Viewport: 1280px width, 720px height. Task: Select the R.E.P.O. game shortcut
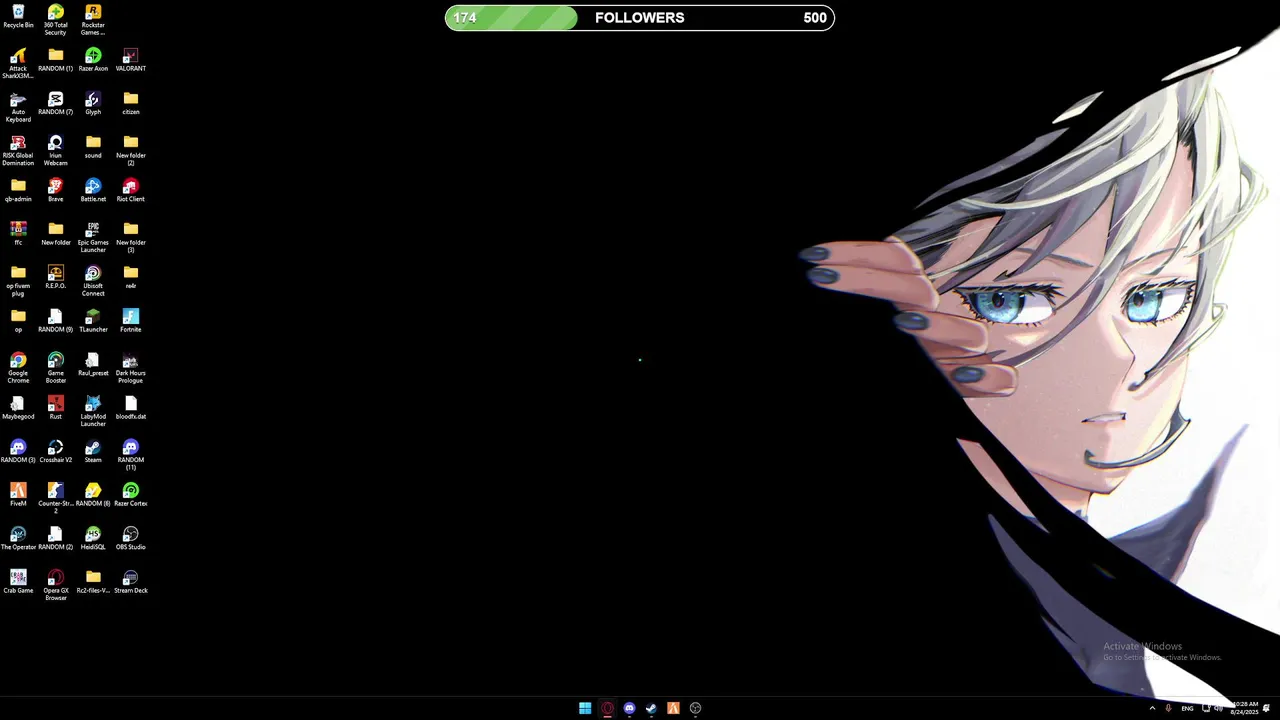tap(55, 277)
